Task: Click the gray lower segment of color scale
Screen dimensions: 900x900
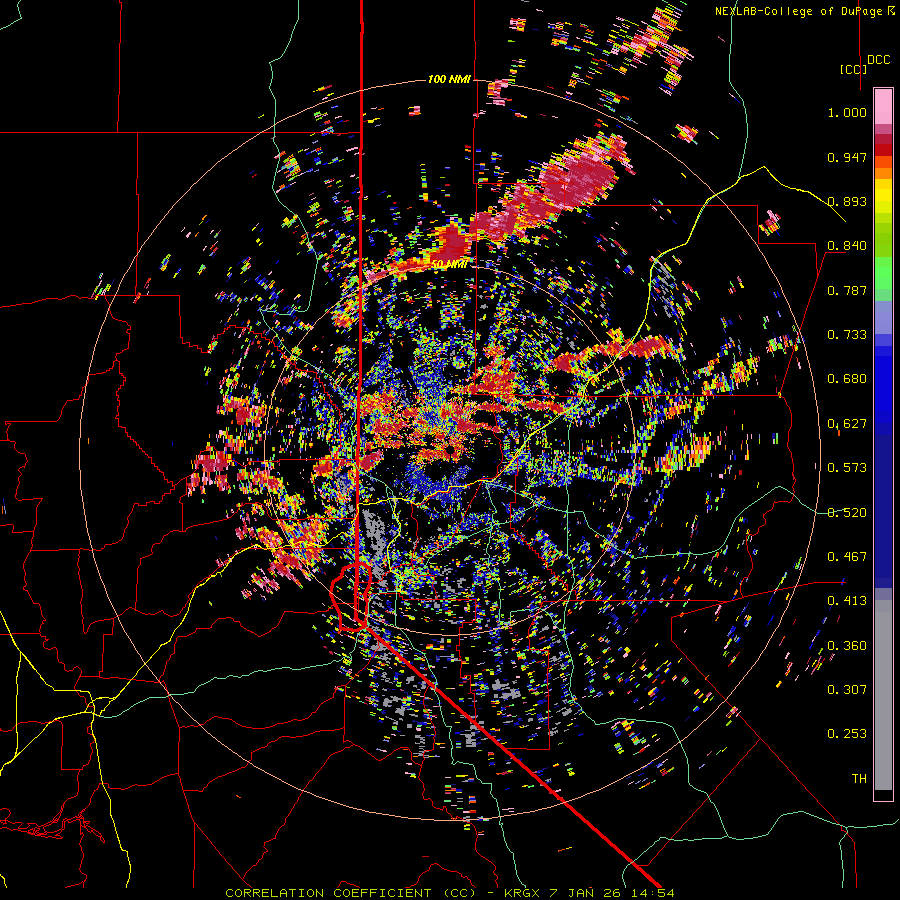Action: point(883,695)
